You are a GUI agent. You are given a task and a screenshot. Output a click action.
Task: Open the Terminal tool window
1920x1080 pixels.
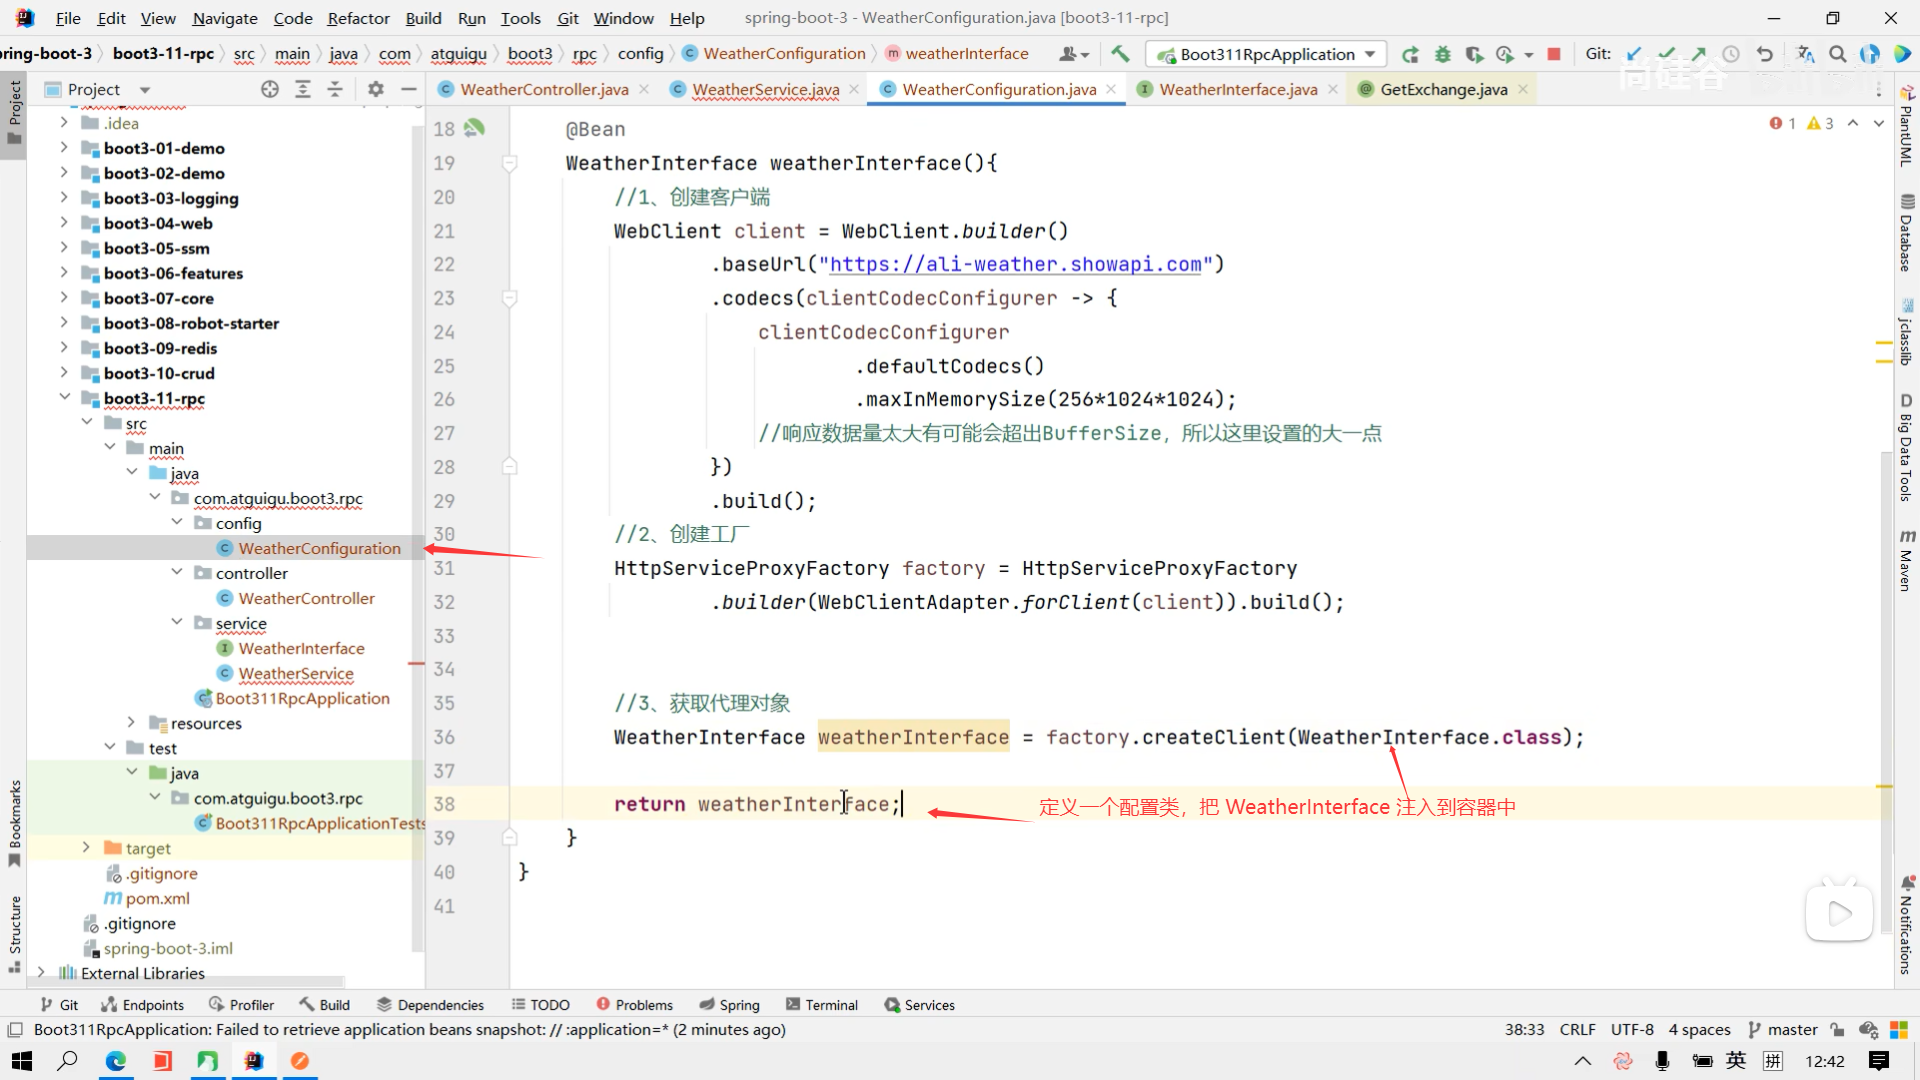822,1005
